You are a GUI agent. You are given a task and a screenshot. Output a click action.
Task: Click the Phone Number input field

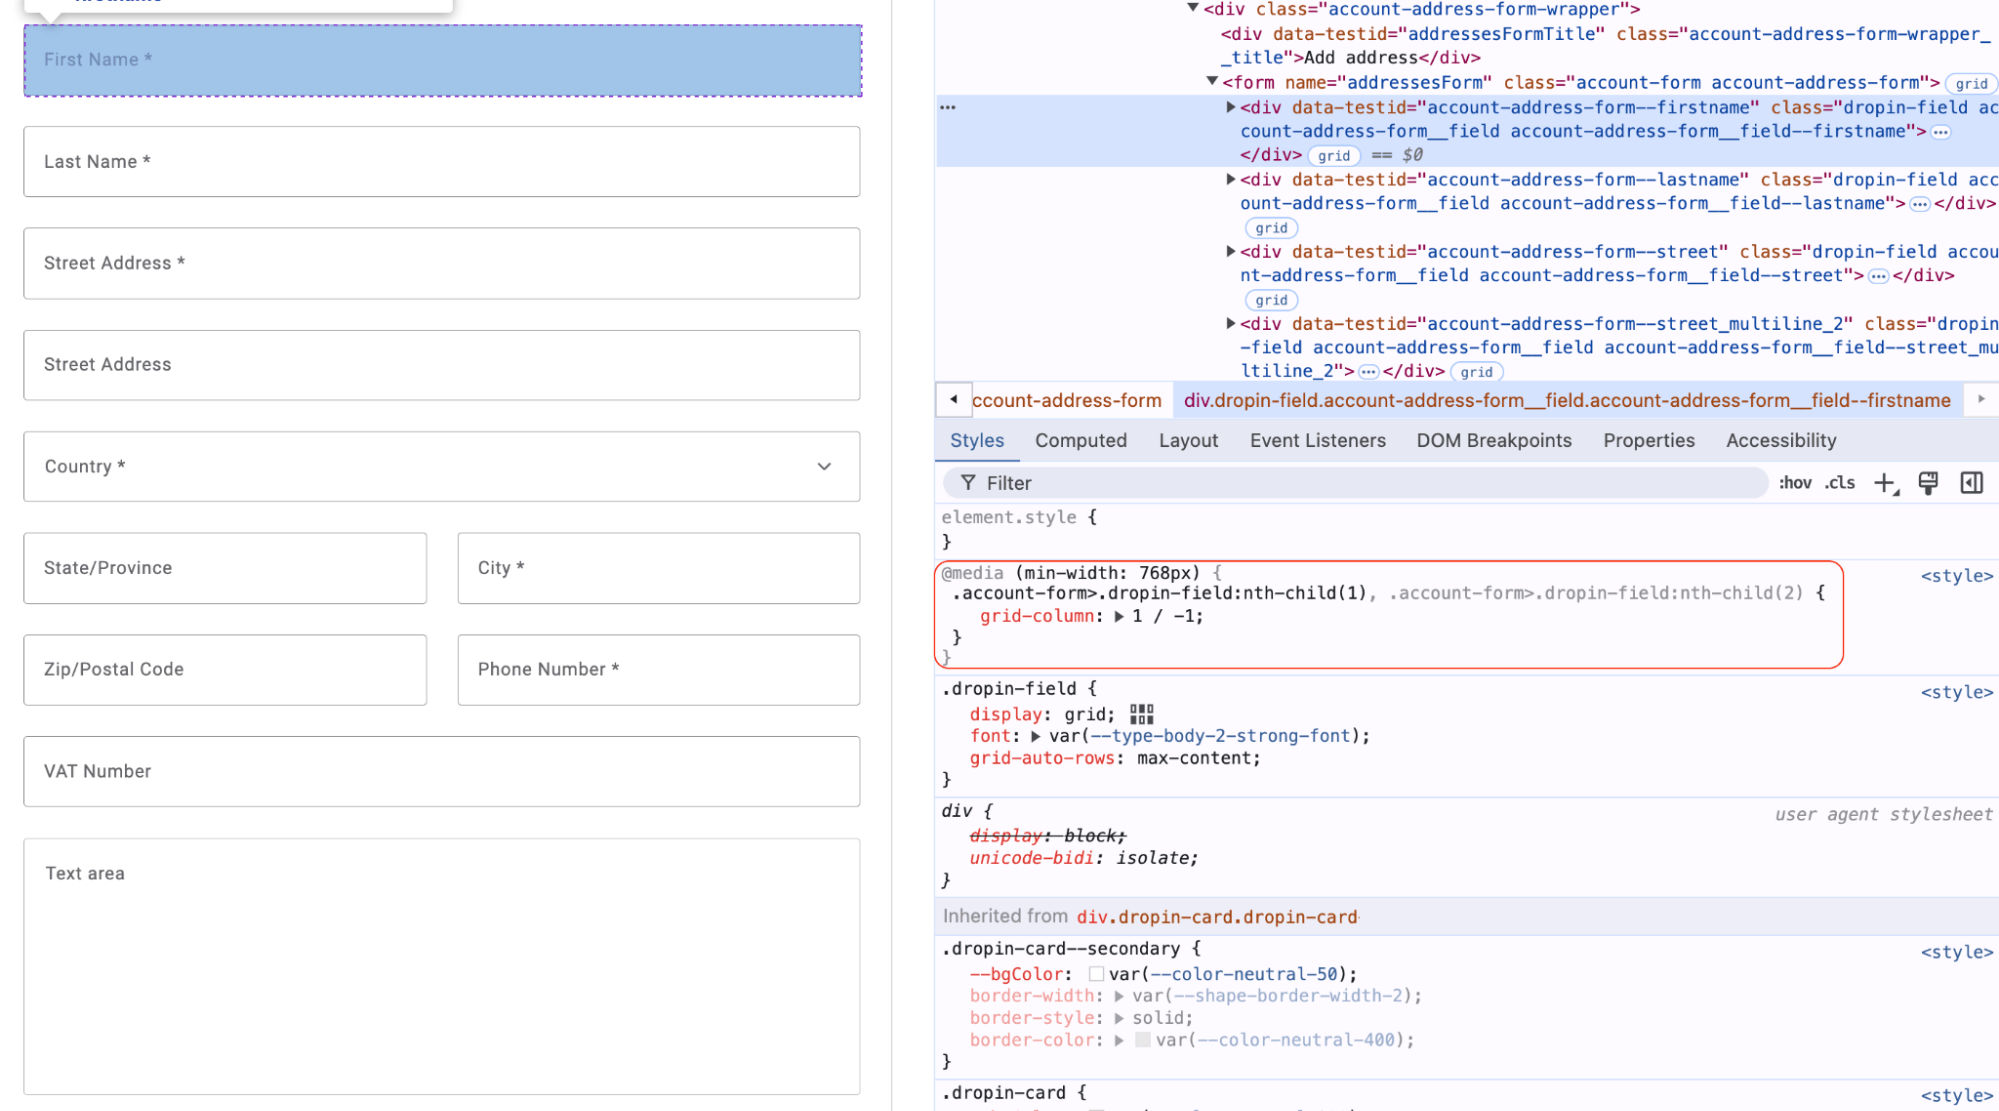pos(658,670)
